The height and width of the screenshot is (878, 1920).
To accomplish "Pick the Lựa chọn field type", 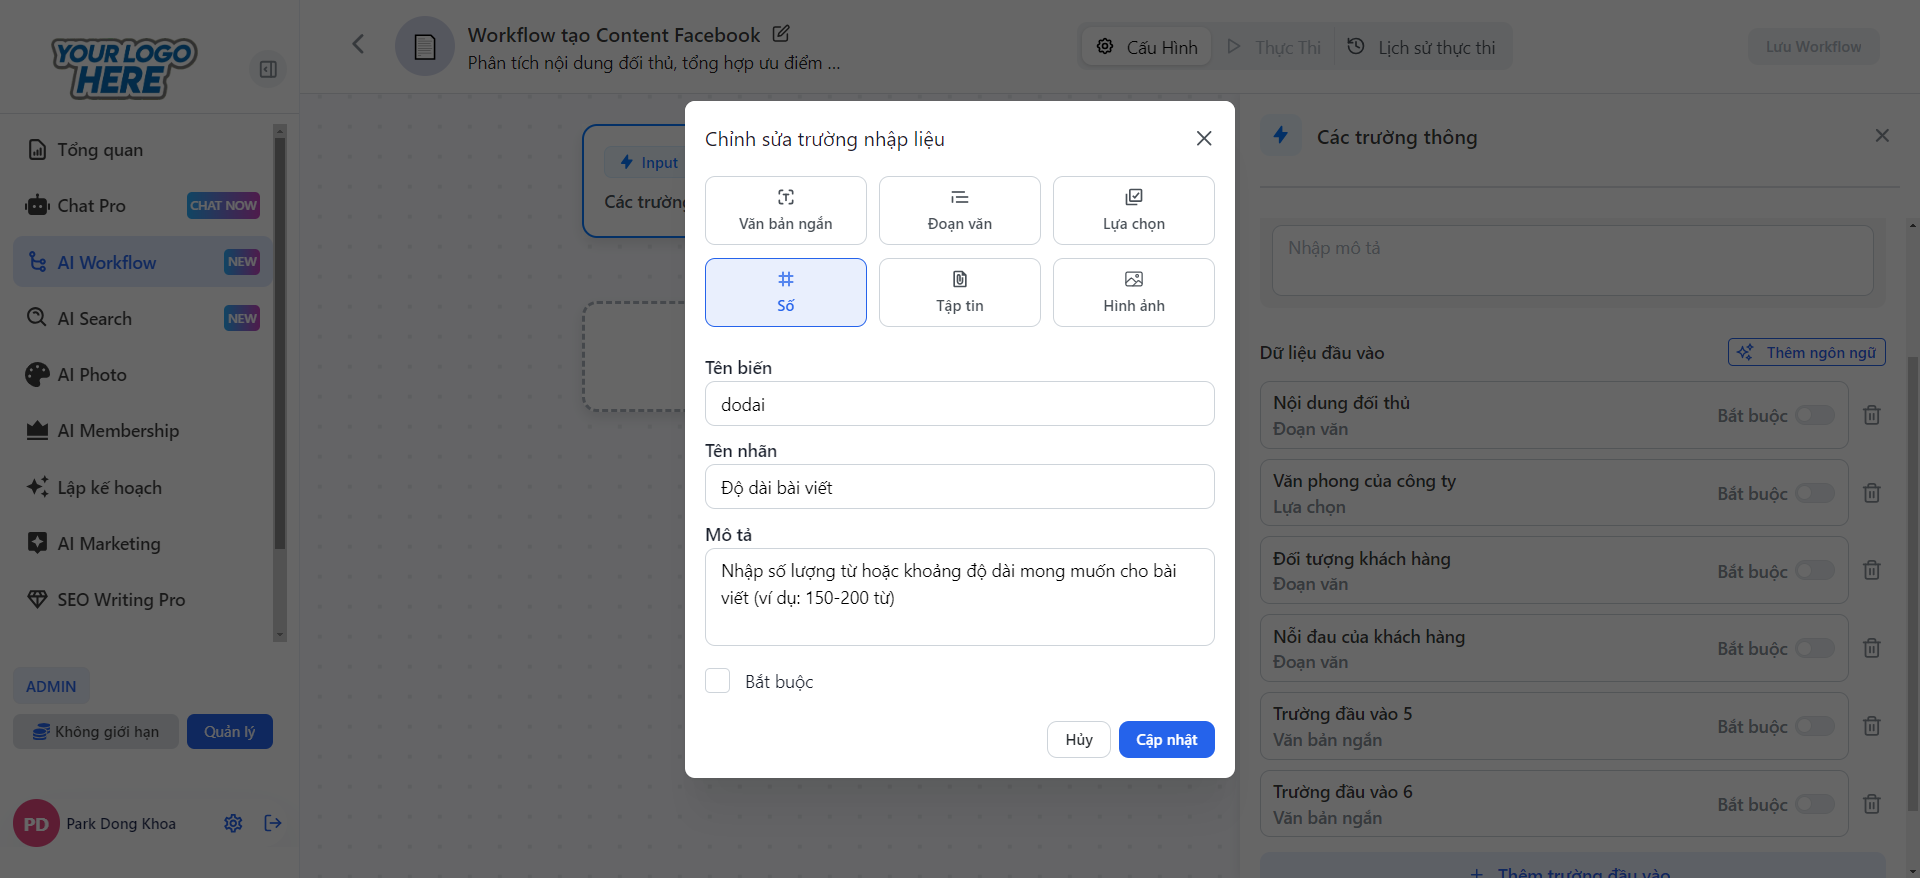I will 1133,210.
